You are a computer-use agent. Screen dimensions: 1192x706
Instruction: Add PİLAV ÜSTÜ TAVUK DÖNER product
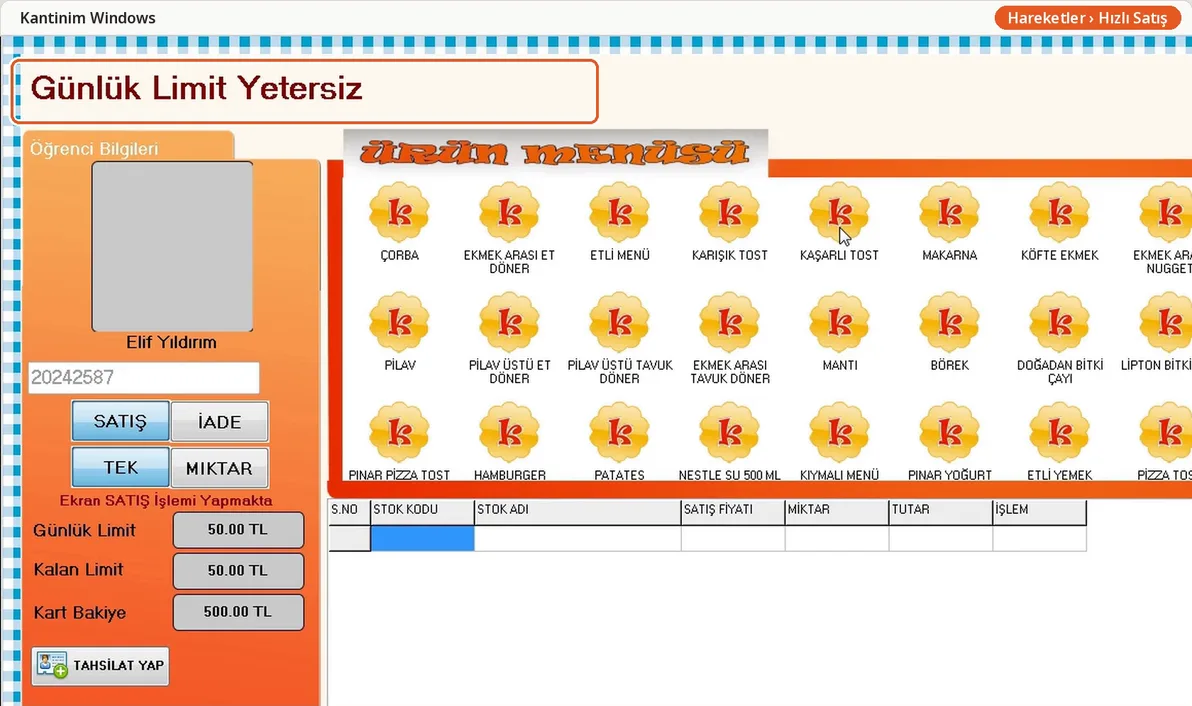620,322
